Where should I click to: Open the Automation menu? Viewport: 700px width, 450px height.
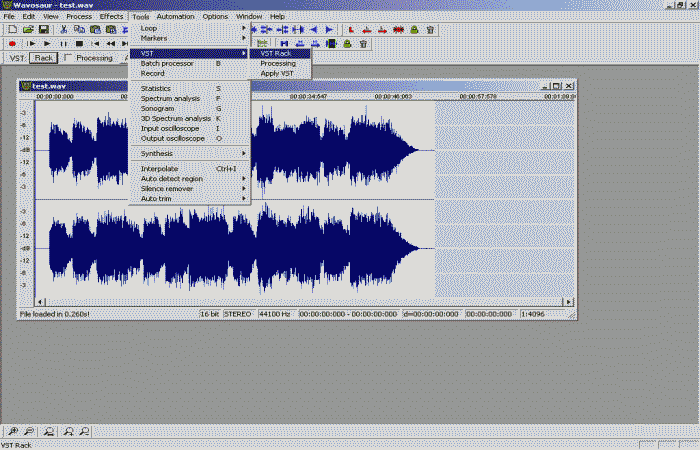pos(176,17)
